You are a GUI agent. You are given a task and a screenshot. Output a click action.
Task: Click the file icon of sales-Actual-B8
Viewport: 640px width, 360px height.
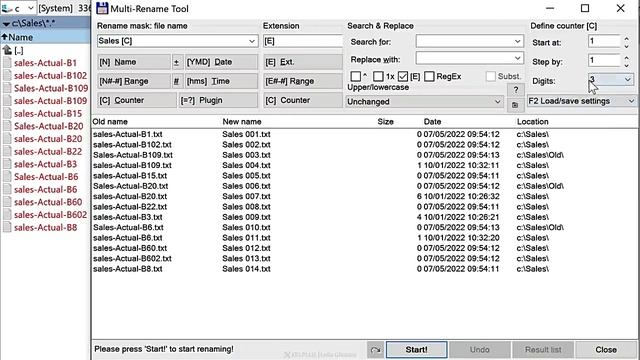(7, 227)
